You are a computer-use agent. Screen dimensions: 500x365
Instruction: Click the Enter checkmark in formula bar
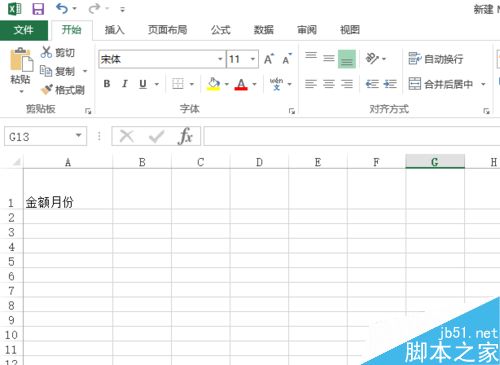point(156,136)
